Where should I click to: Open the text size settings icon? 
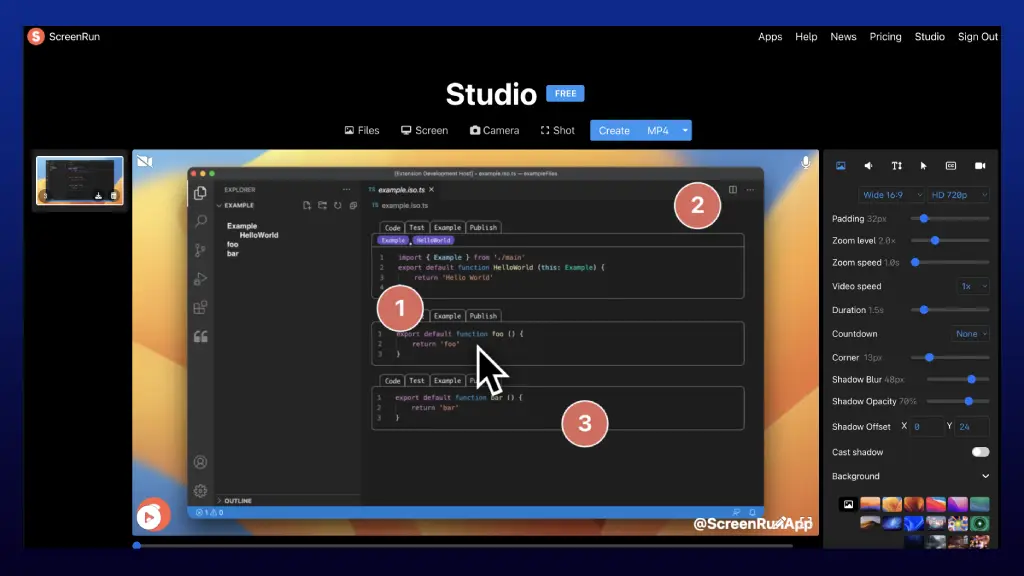(897, 166)
